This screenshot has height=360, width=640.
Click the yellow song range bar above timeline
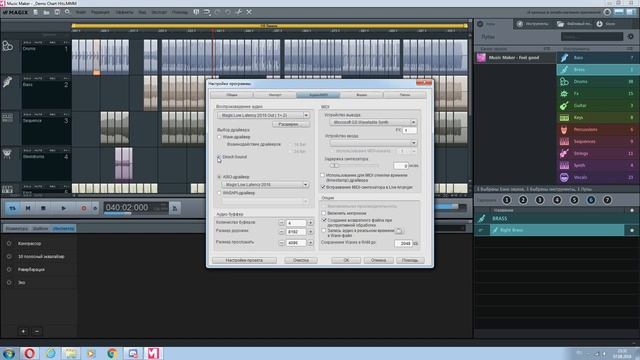pos(269,26)
